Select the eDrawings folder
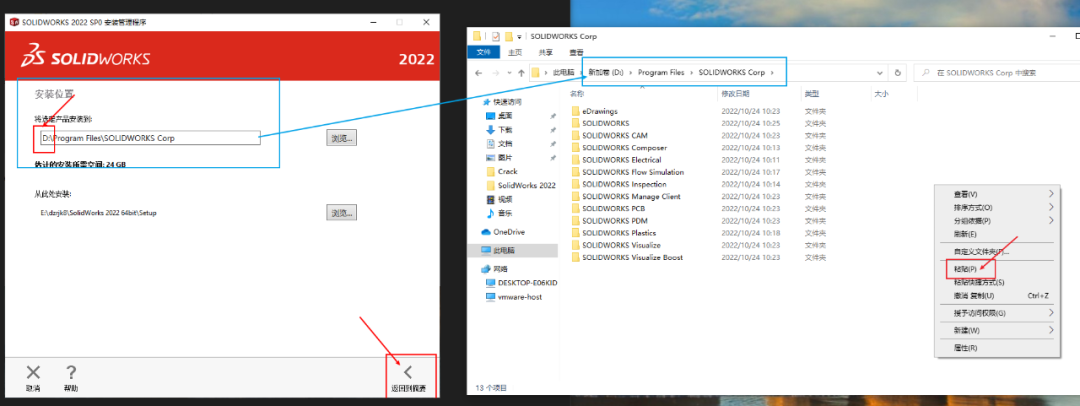The height and width of the screenshot is (406, 1080). pyautogui.click(x=595, y=111)
